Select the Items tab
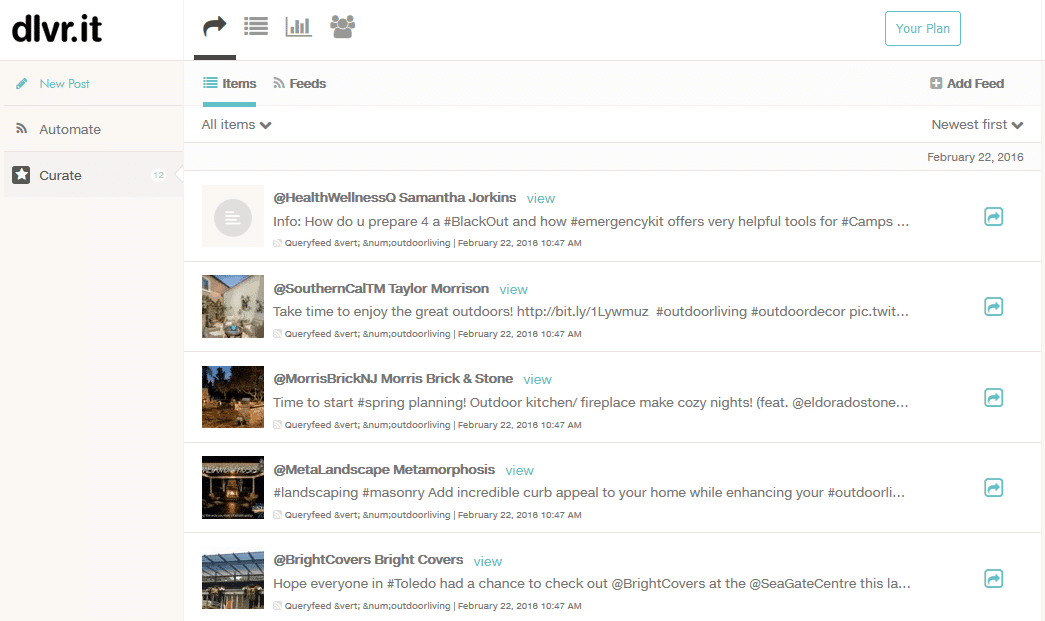The width and height of the screenshot is (1045, 621). click(x=229, y=83)
